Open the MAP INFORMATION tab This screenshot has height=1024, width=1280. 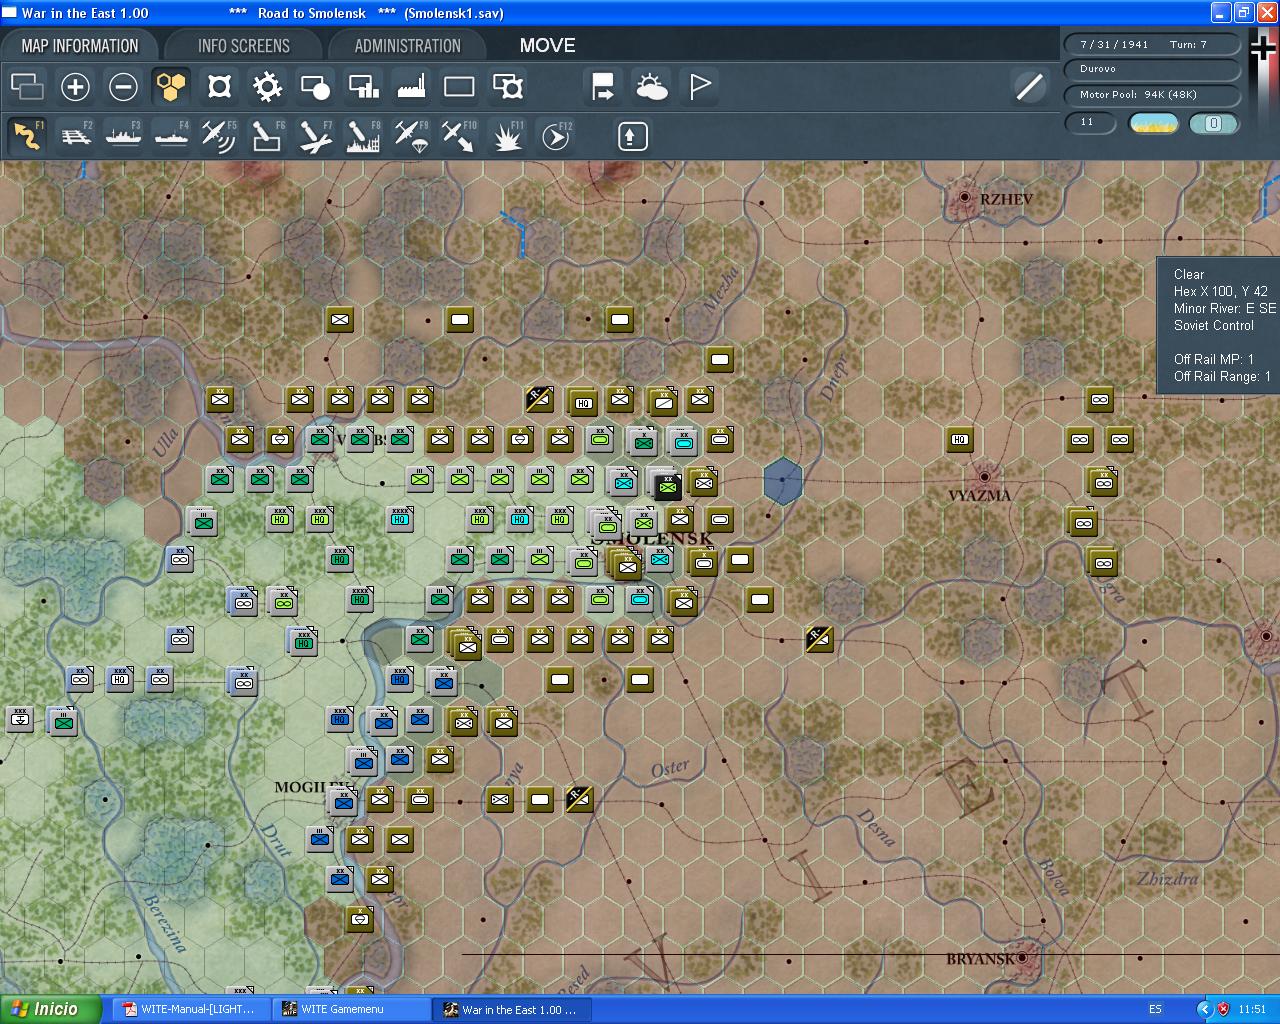point(80,46)
